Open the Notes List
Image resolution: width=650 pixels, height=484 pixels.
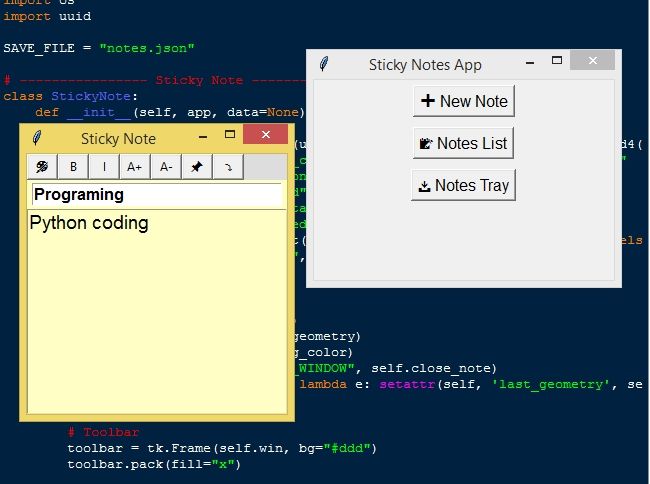(x=464, y=143)
